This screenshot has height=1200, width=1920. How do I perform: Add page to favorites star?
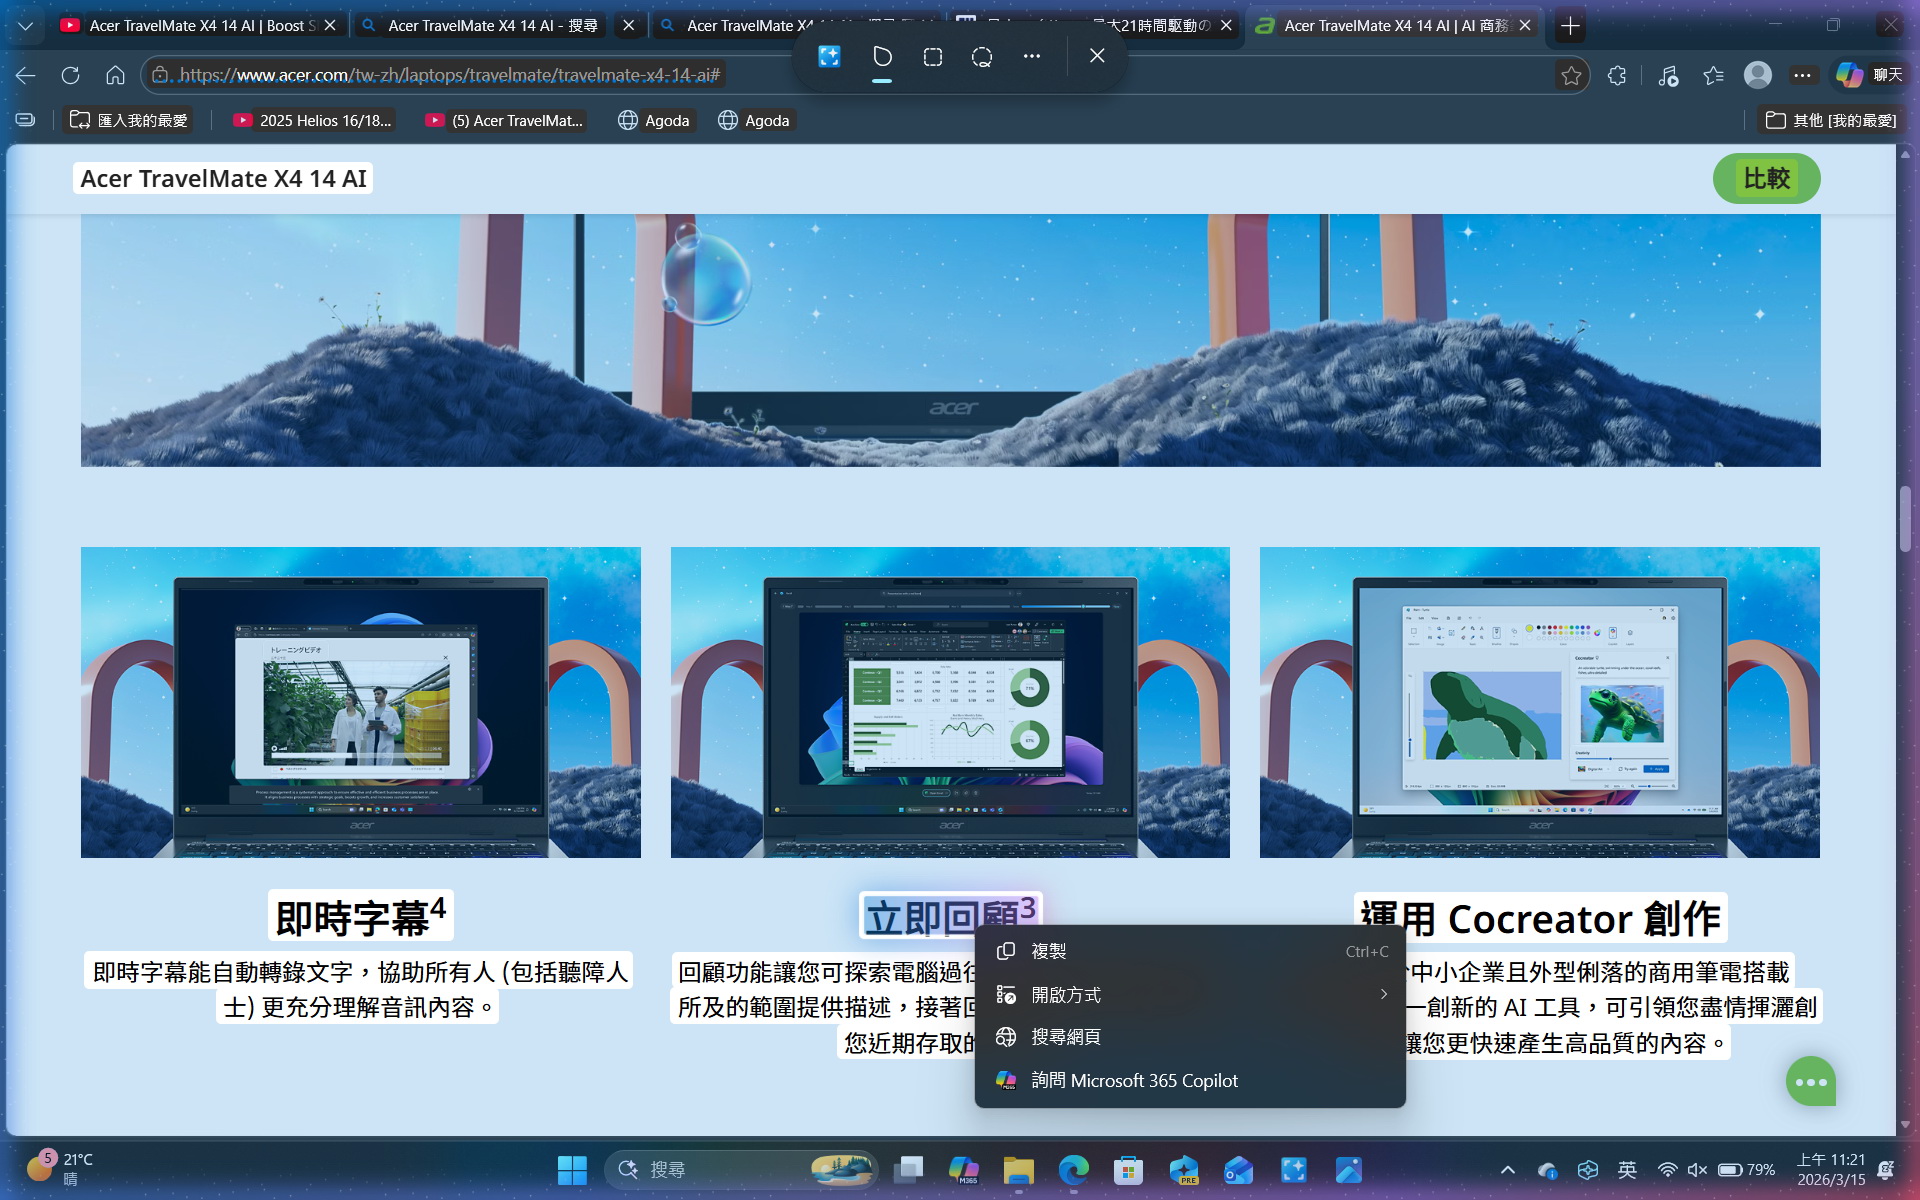[x=1571, y=75]
